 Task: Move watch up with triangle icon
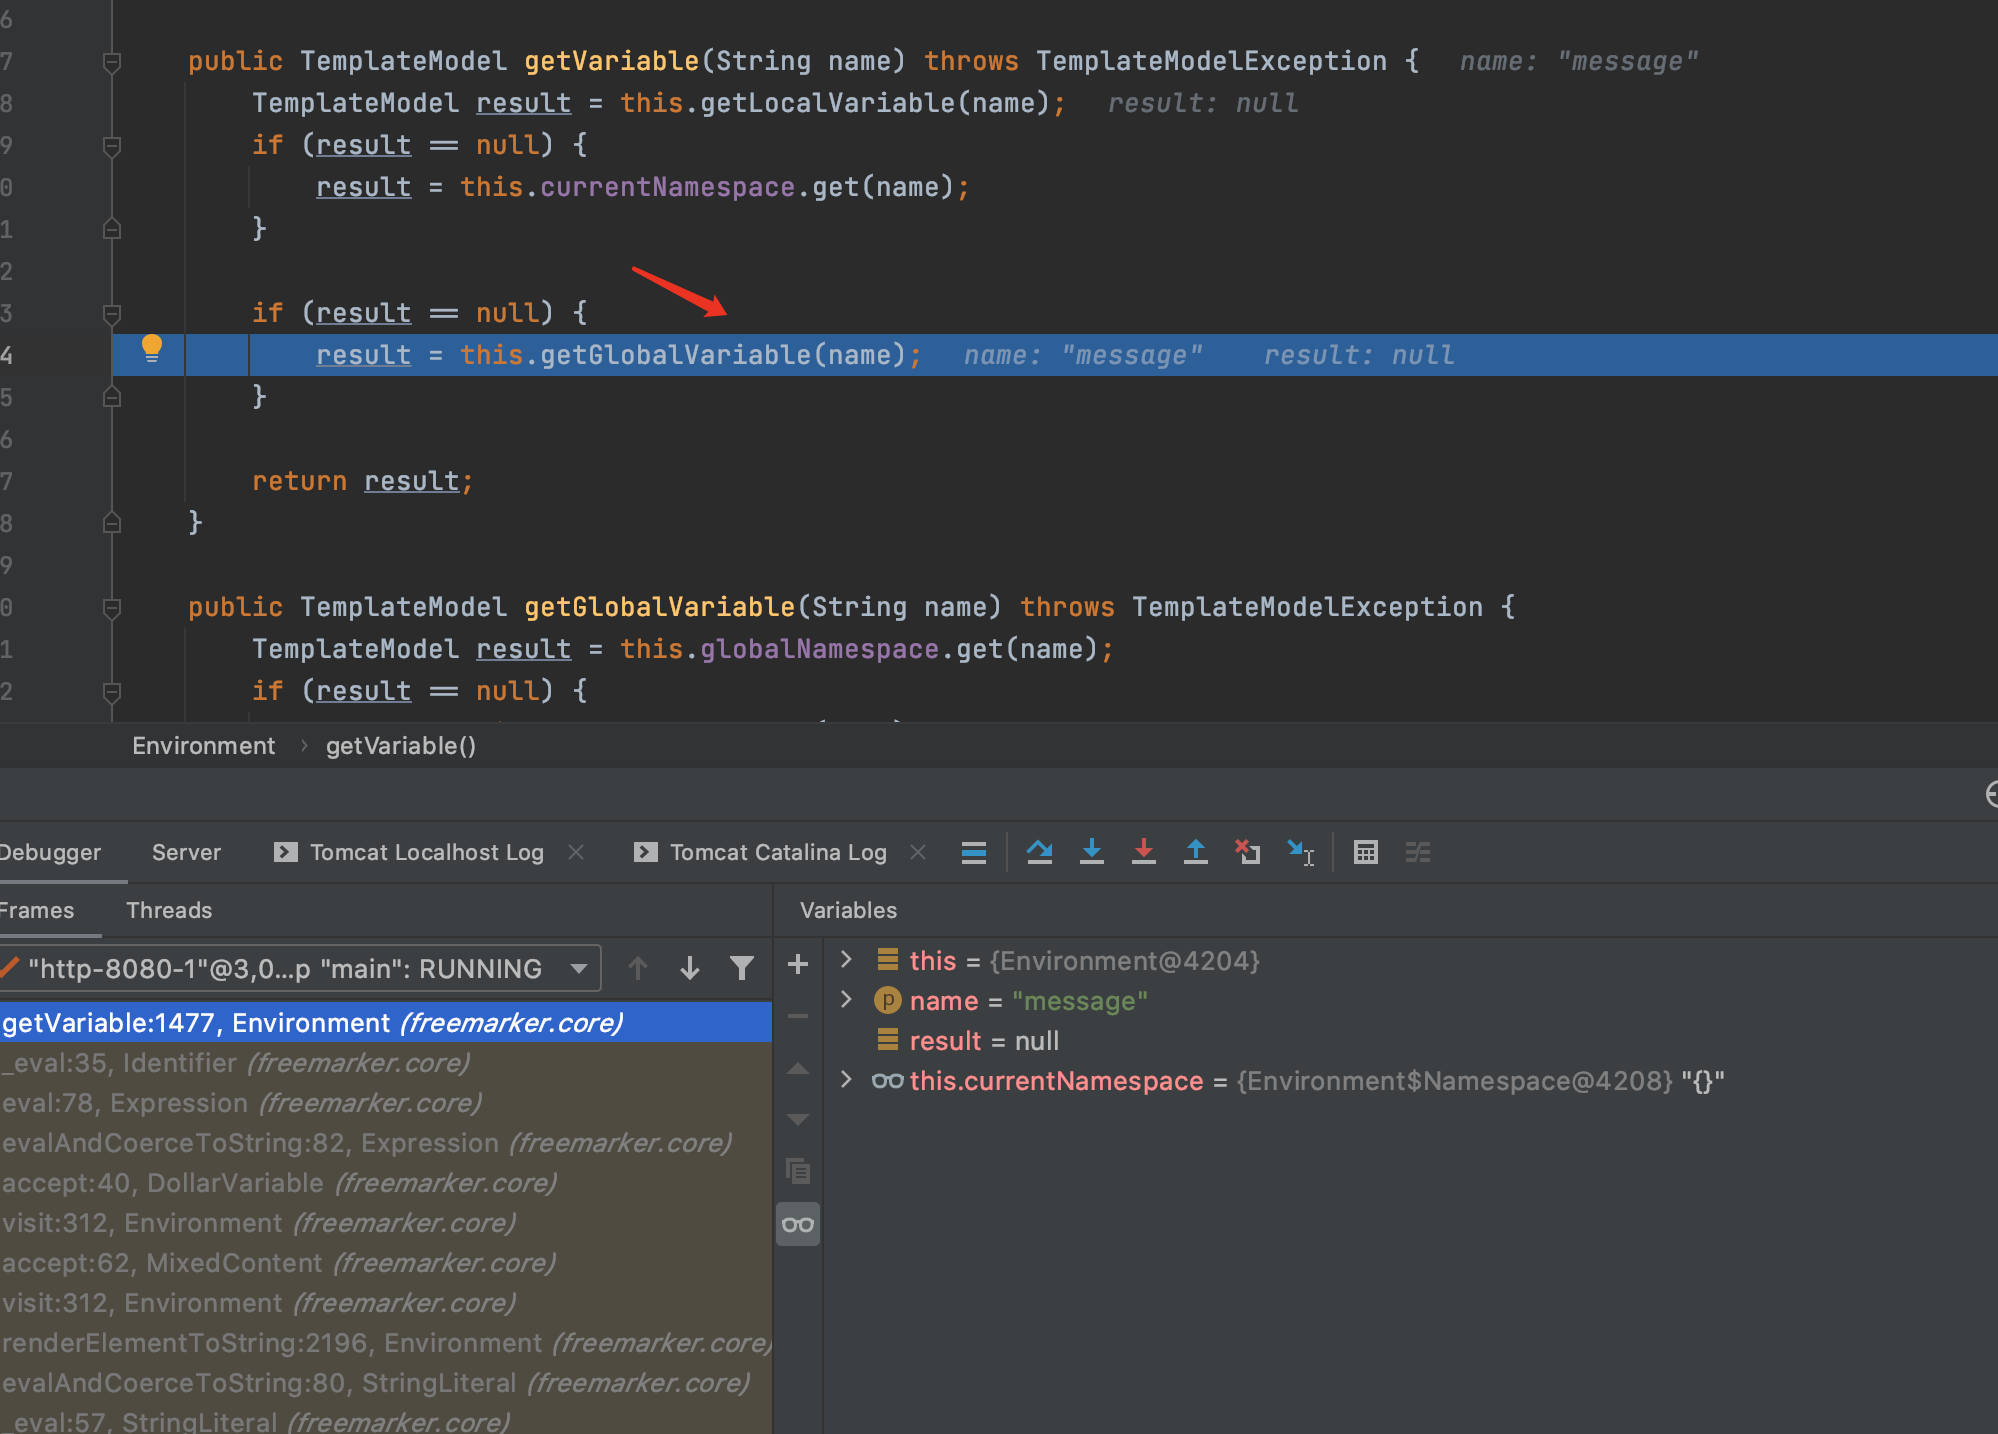coord(798,1069)
